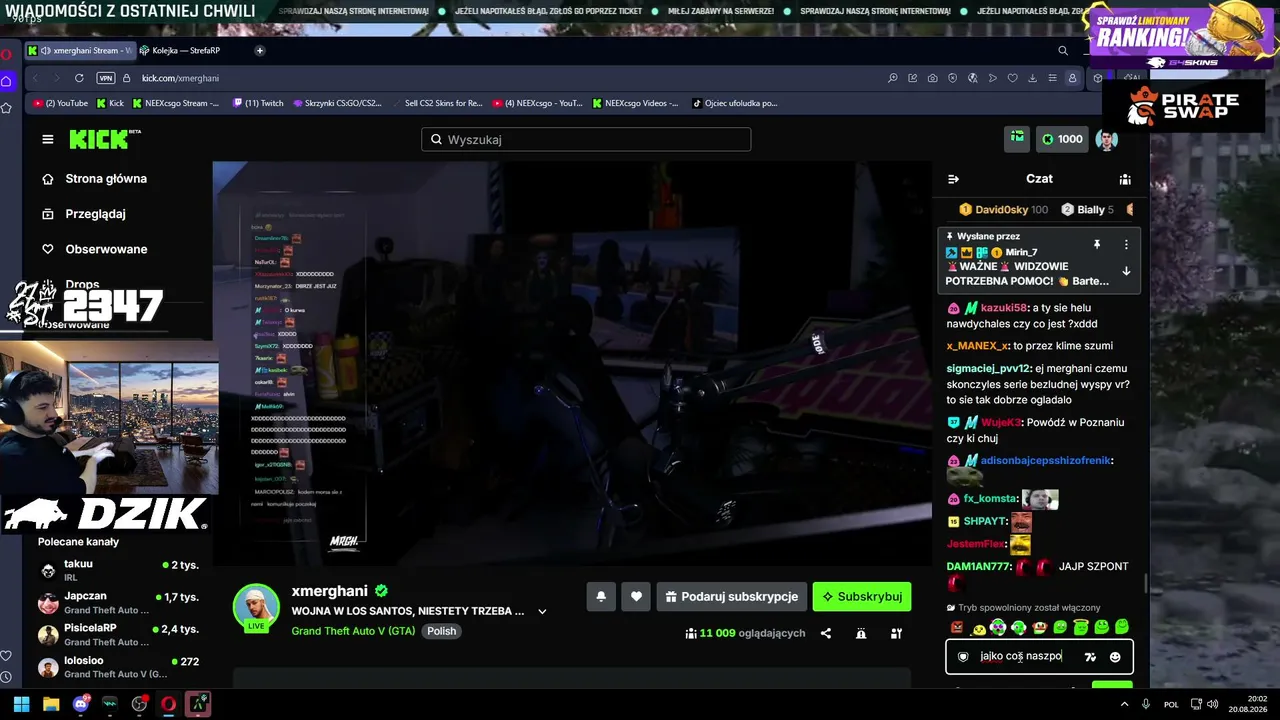Screen dimensions: 1280x720
Task: Collapse the chat panel with the arrow icon
Action: click(953, 179)
